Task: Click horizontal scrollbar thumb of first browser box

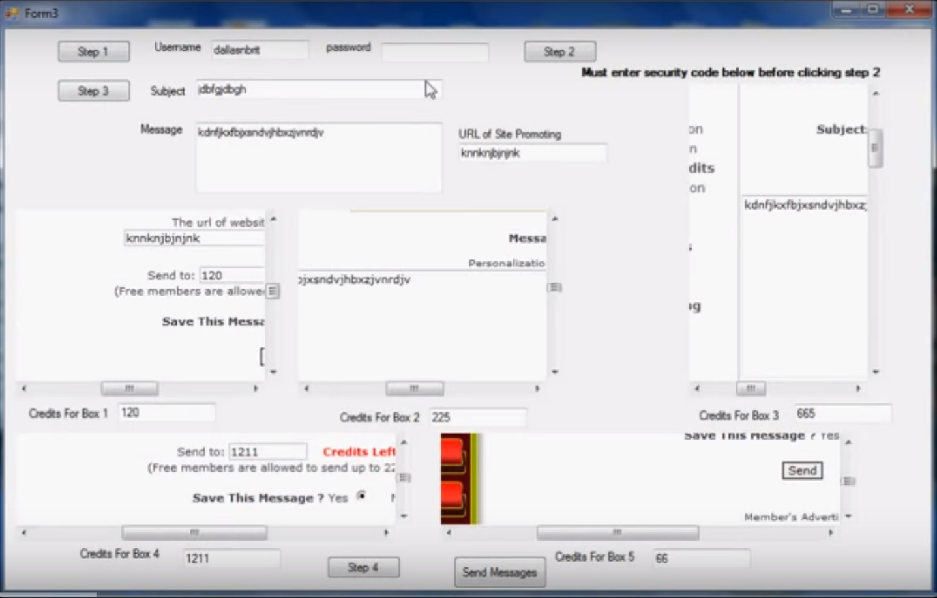Action: tap(129, 388)
